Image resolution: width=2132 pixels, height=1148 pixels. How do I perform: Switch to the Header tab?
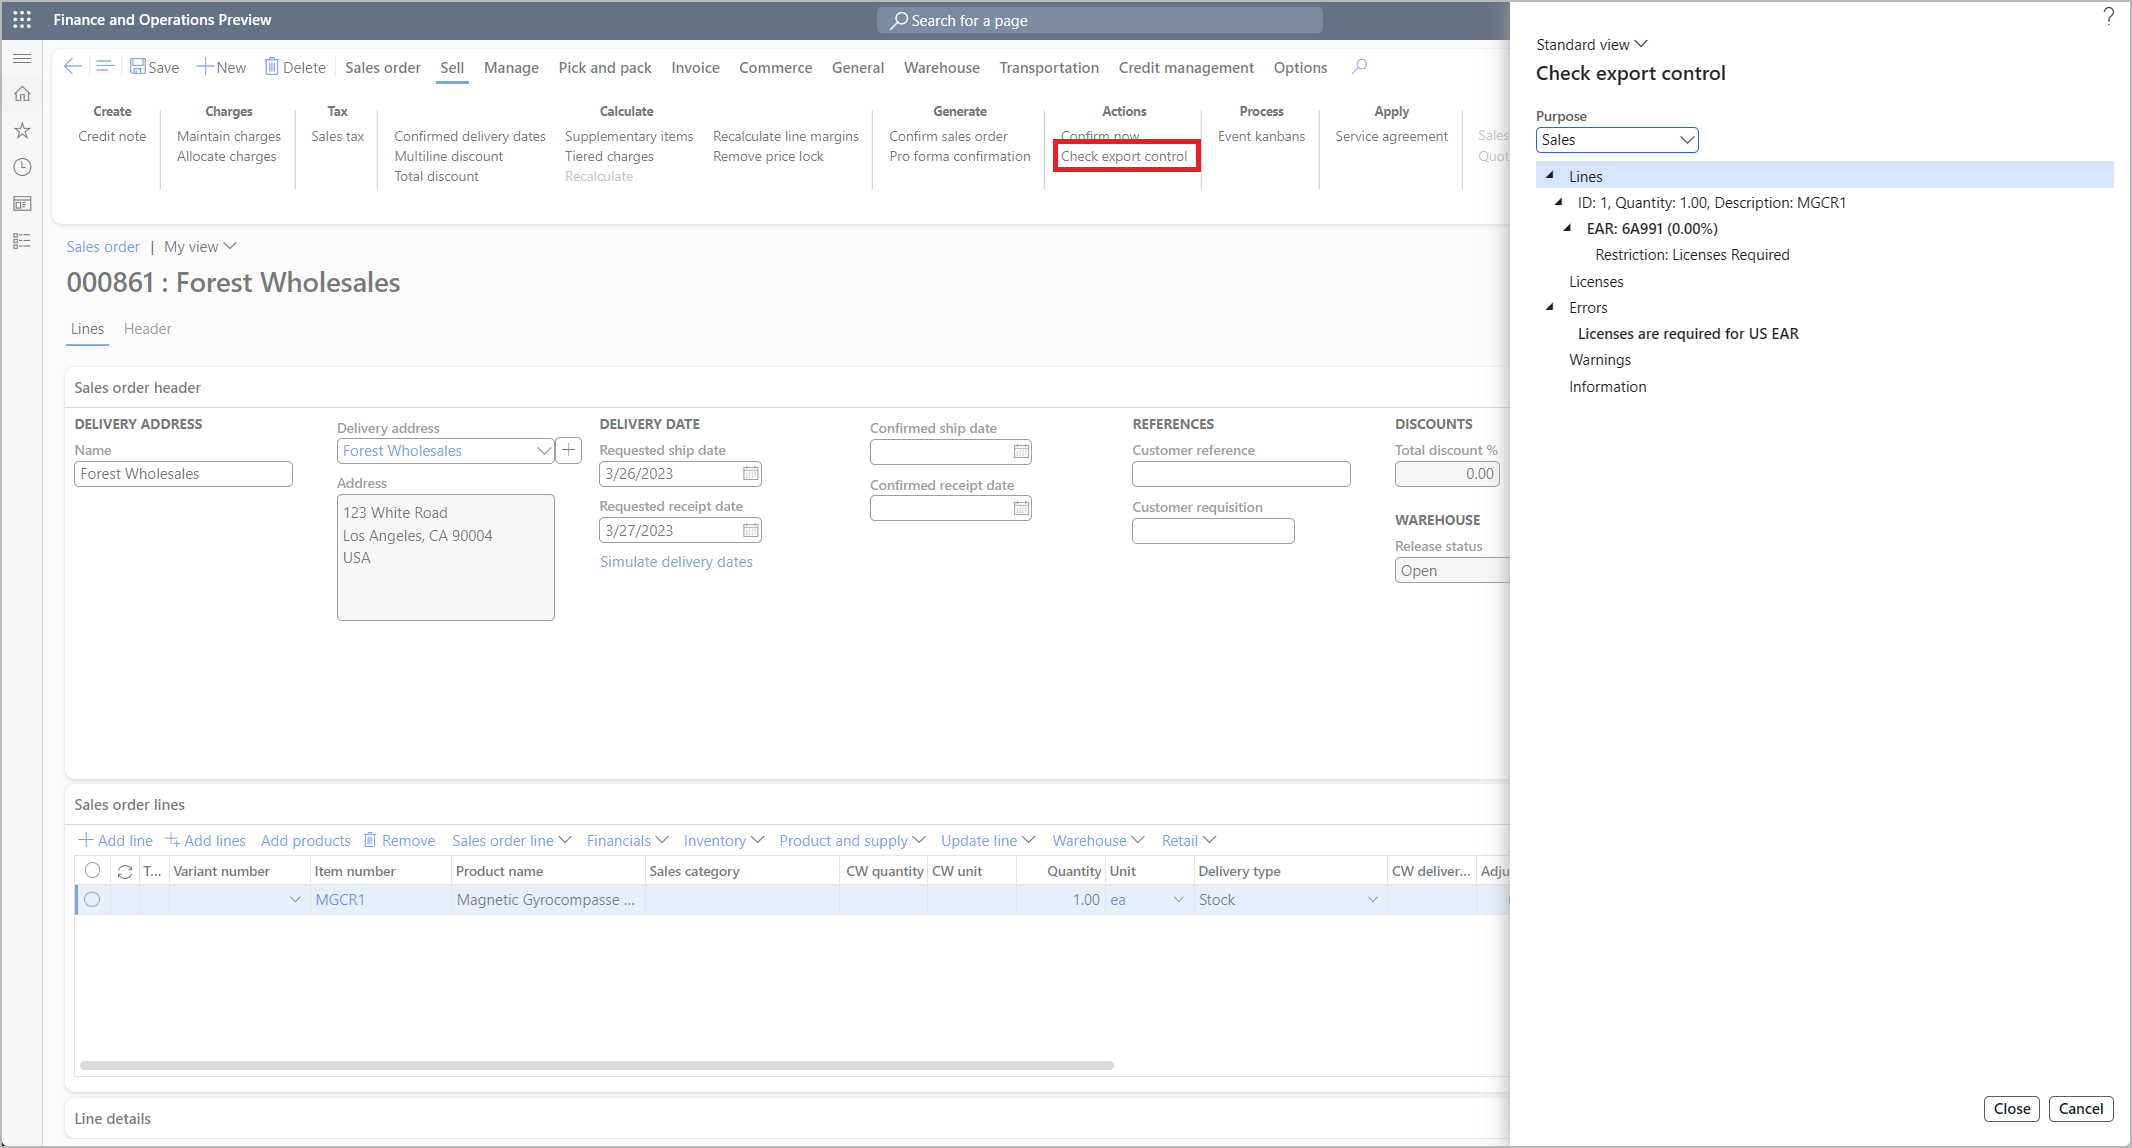click(x=147, y=329)
